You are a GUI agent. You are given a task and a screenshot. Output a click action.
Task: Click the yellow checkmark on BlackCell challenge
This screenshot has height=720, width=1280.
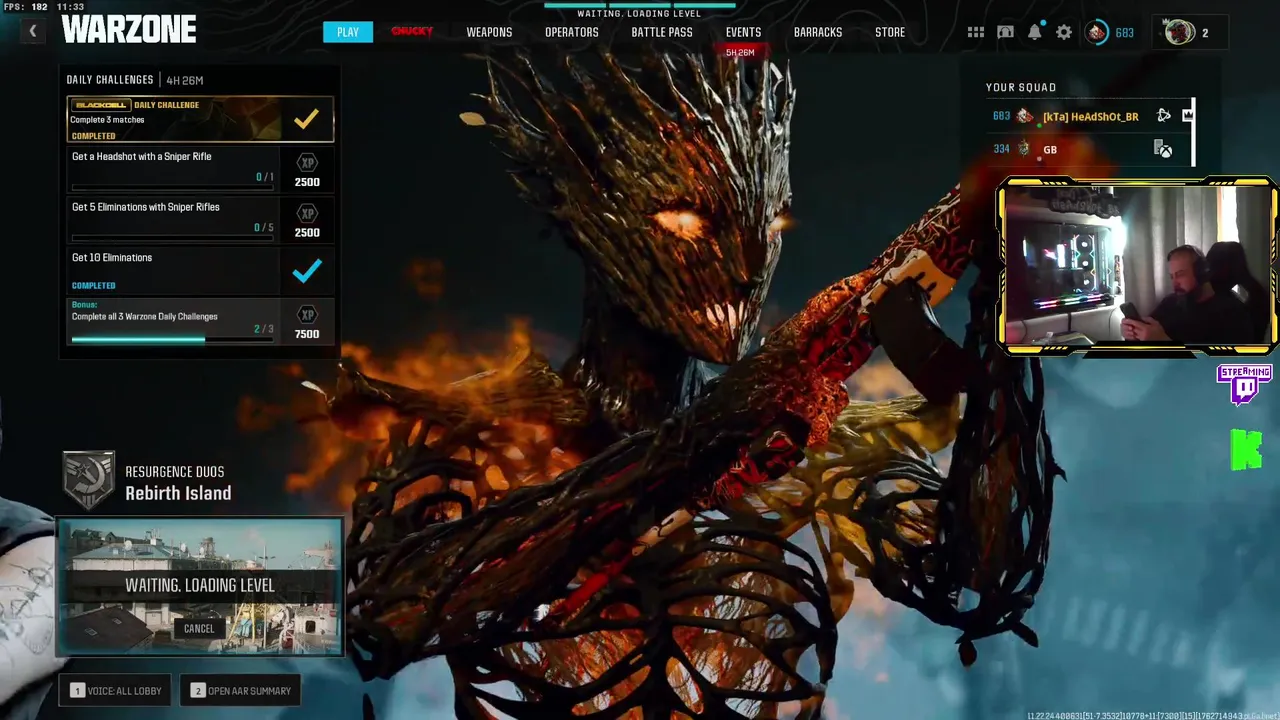click(306, 119)
